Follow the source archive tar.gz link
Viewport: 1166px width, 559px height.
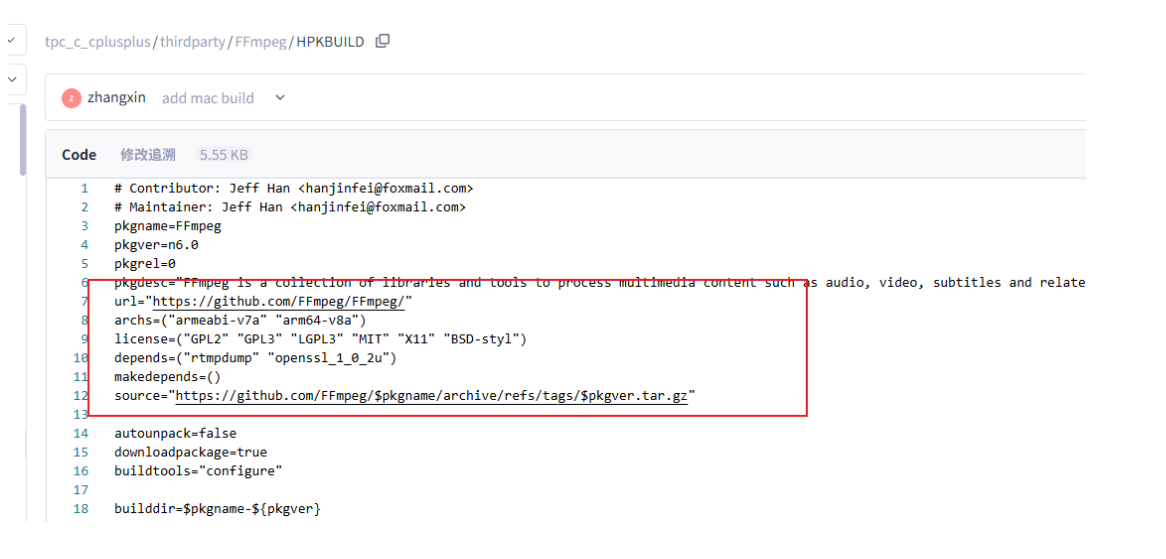tap(431, 395)
